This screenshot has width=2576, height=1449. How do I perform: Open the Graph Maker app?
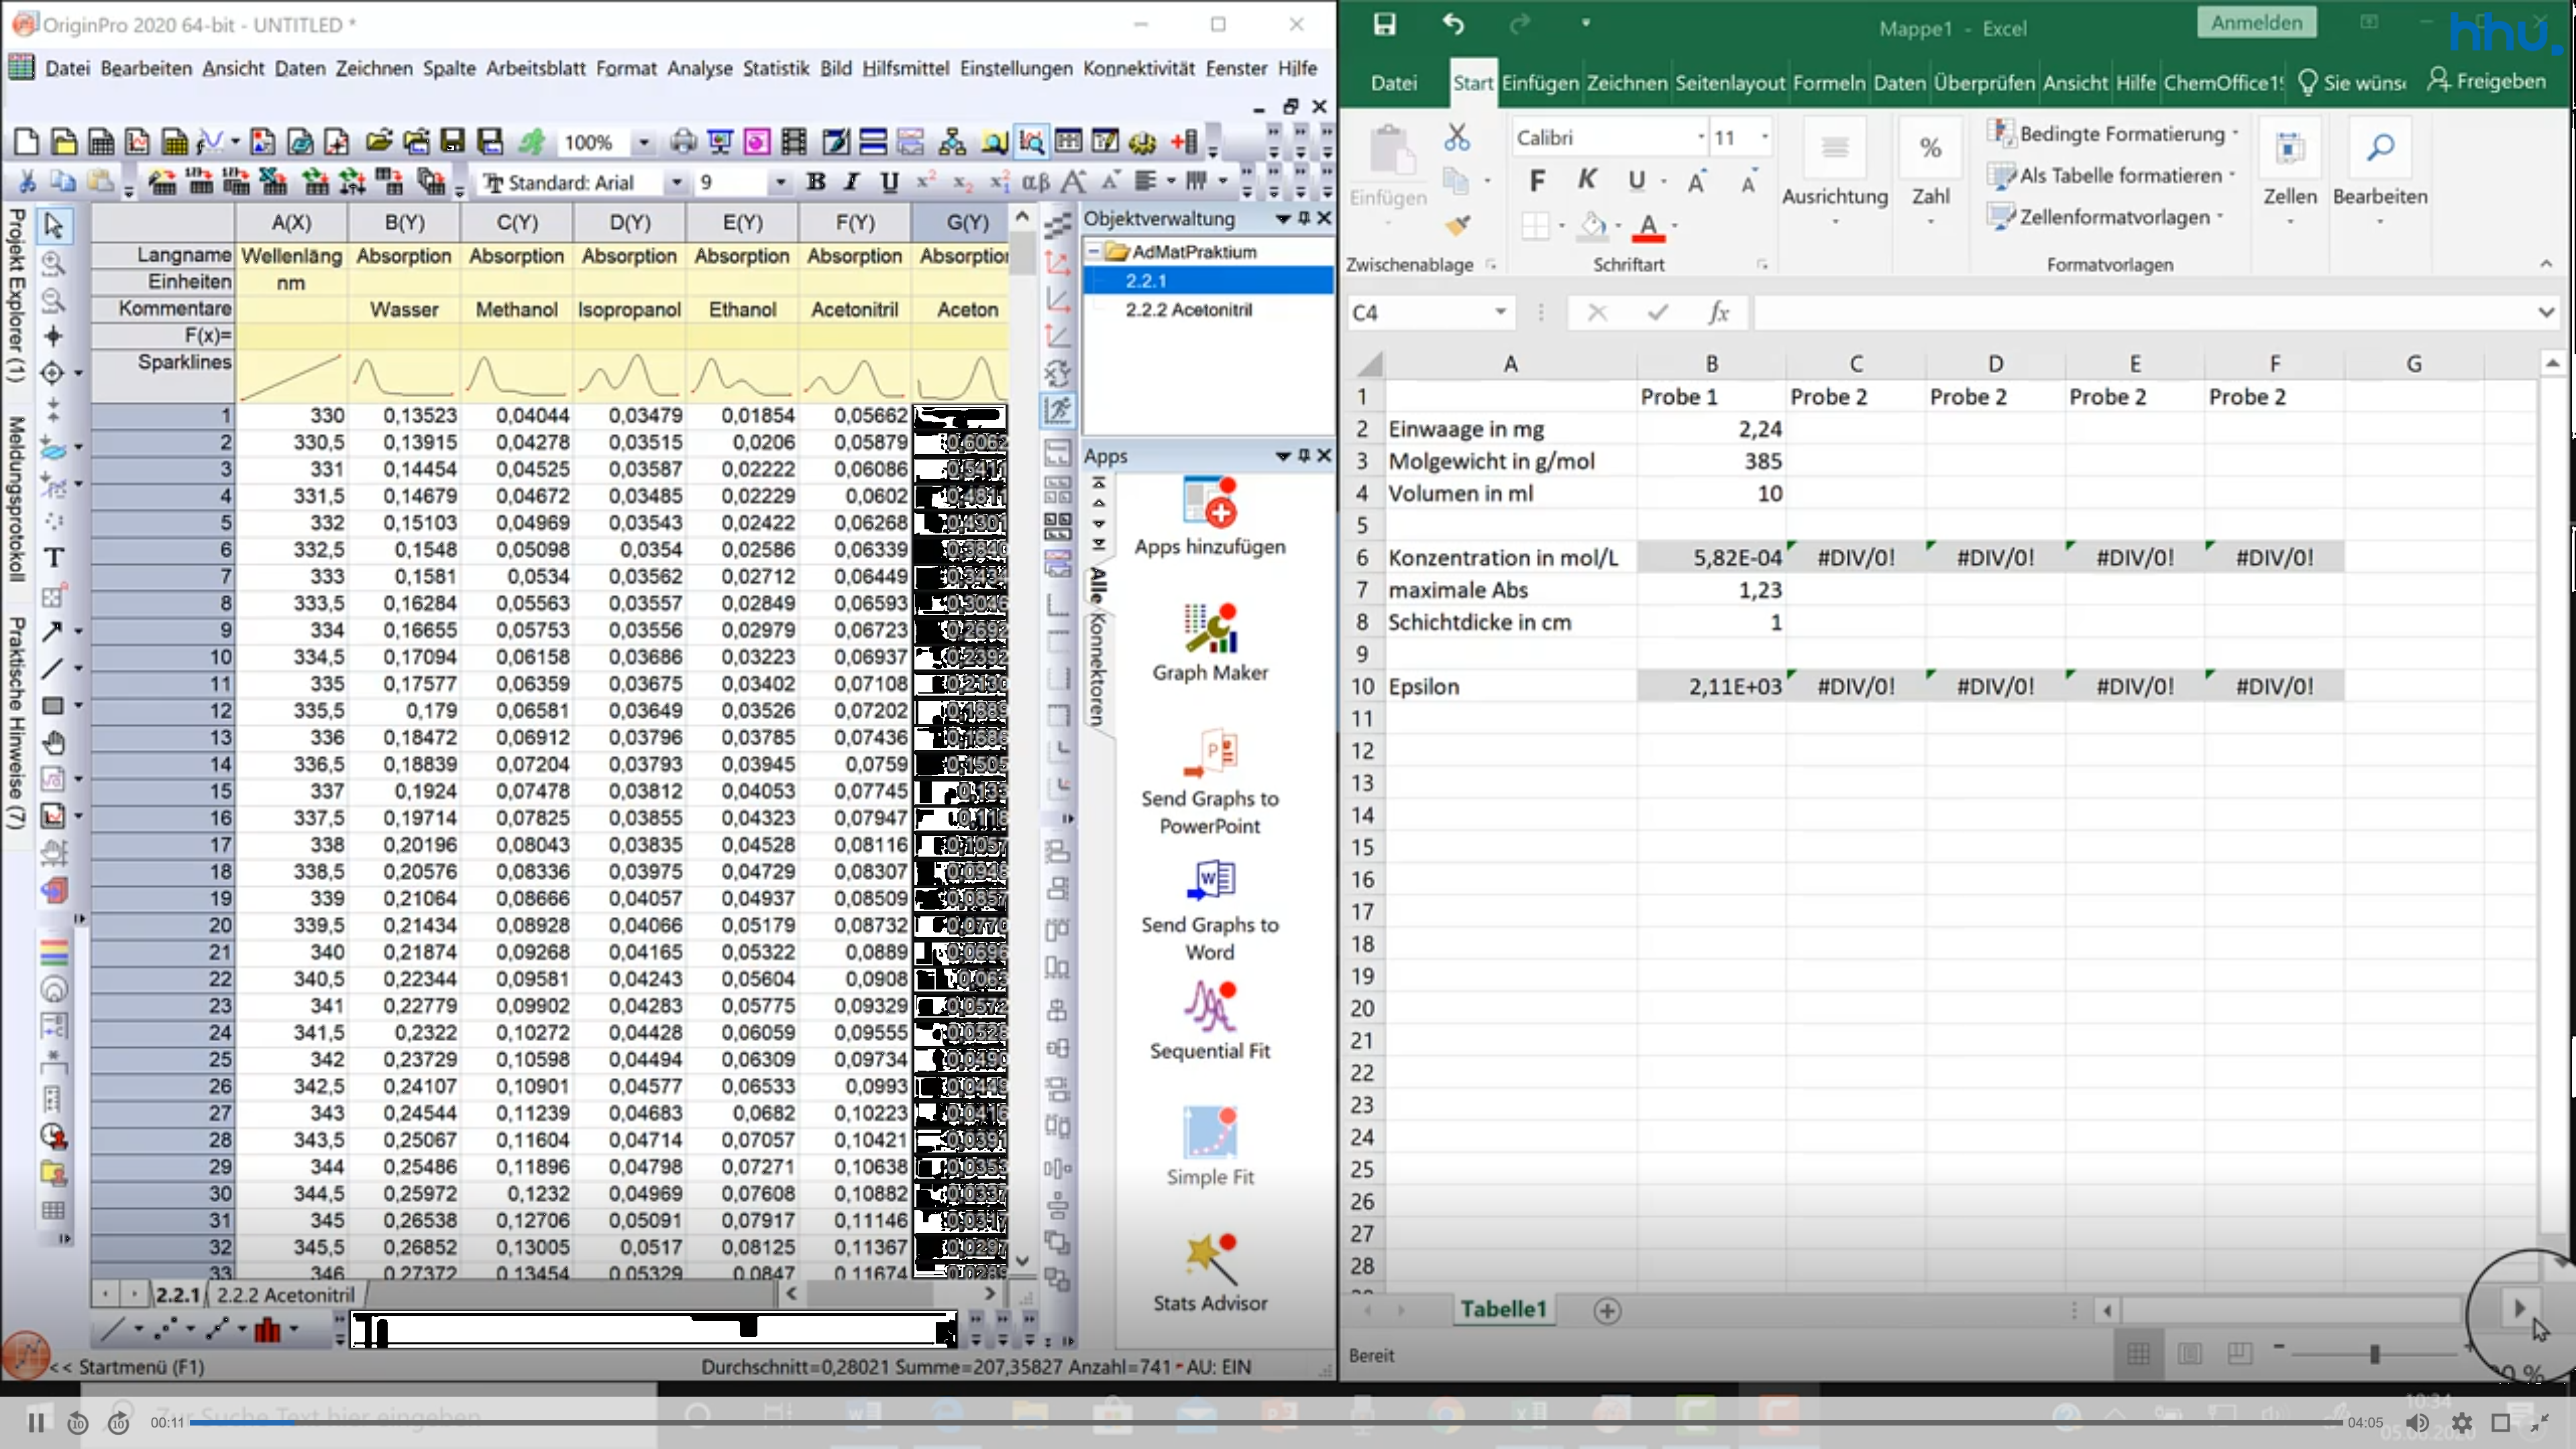click(1210, 643)
